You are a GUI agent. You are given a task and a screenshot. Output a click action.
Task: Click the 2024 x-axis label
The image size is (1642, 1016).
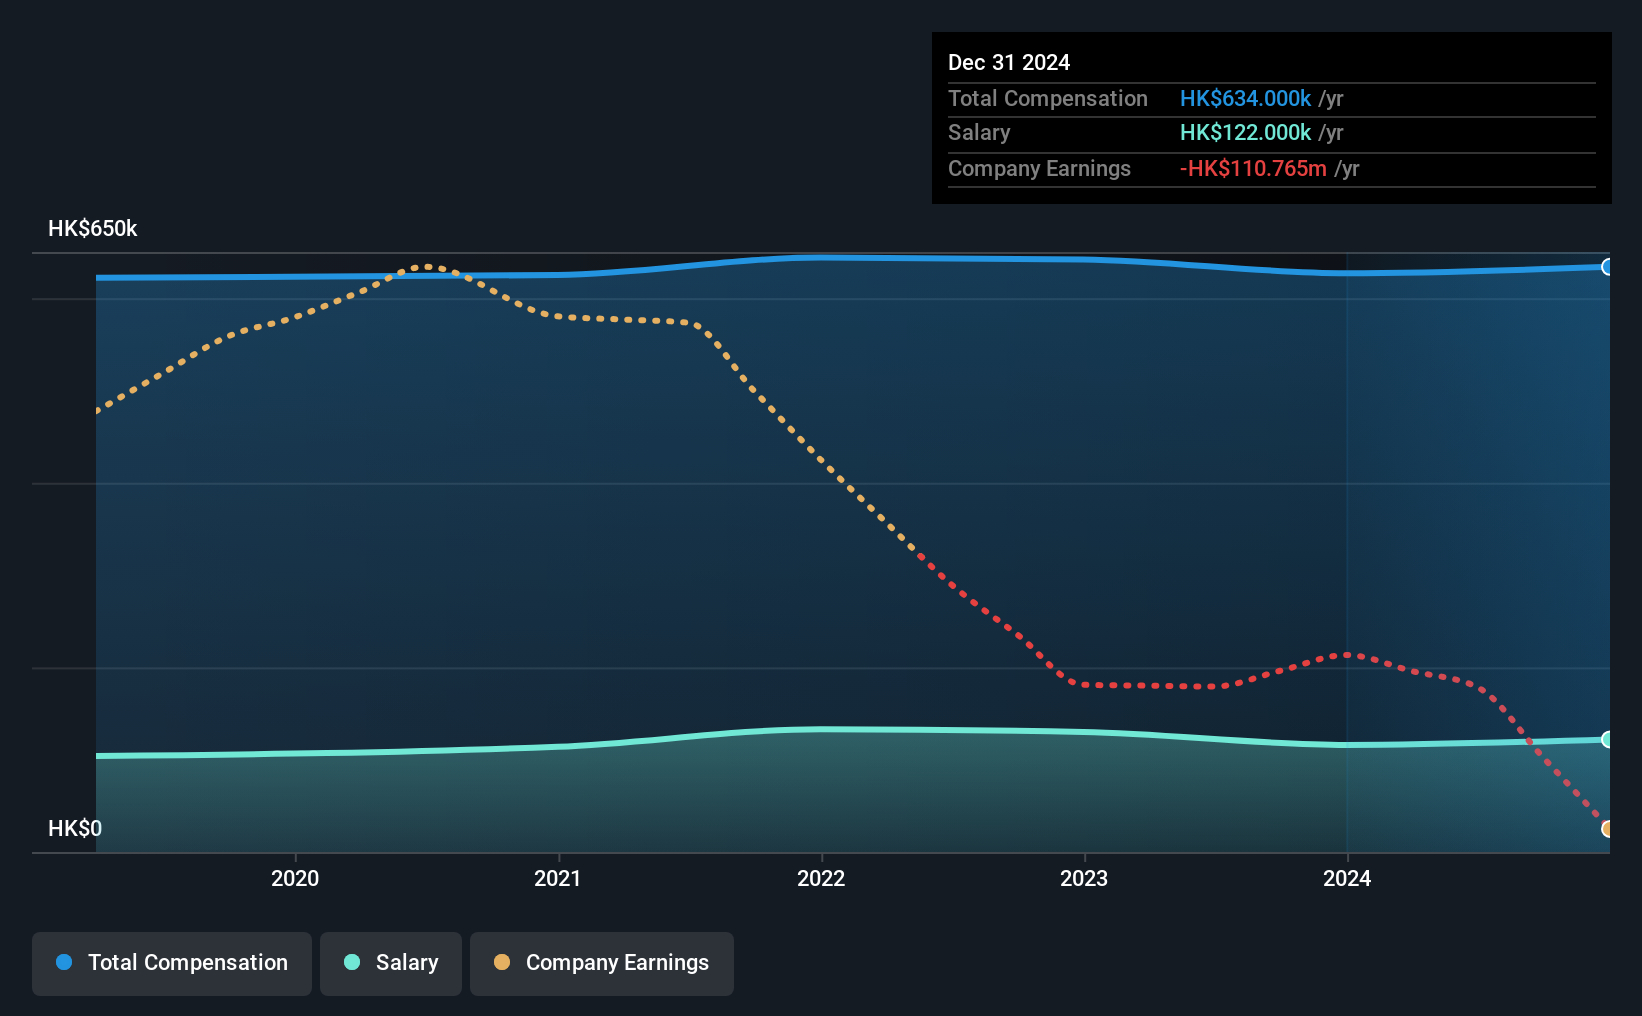click(1347, 879)
